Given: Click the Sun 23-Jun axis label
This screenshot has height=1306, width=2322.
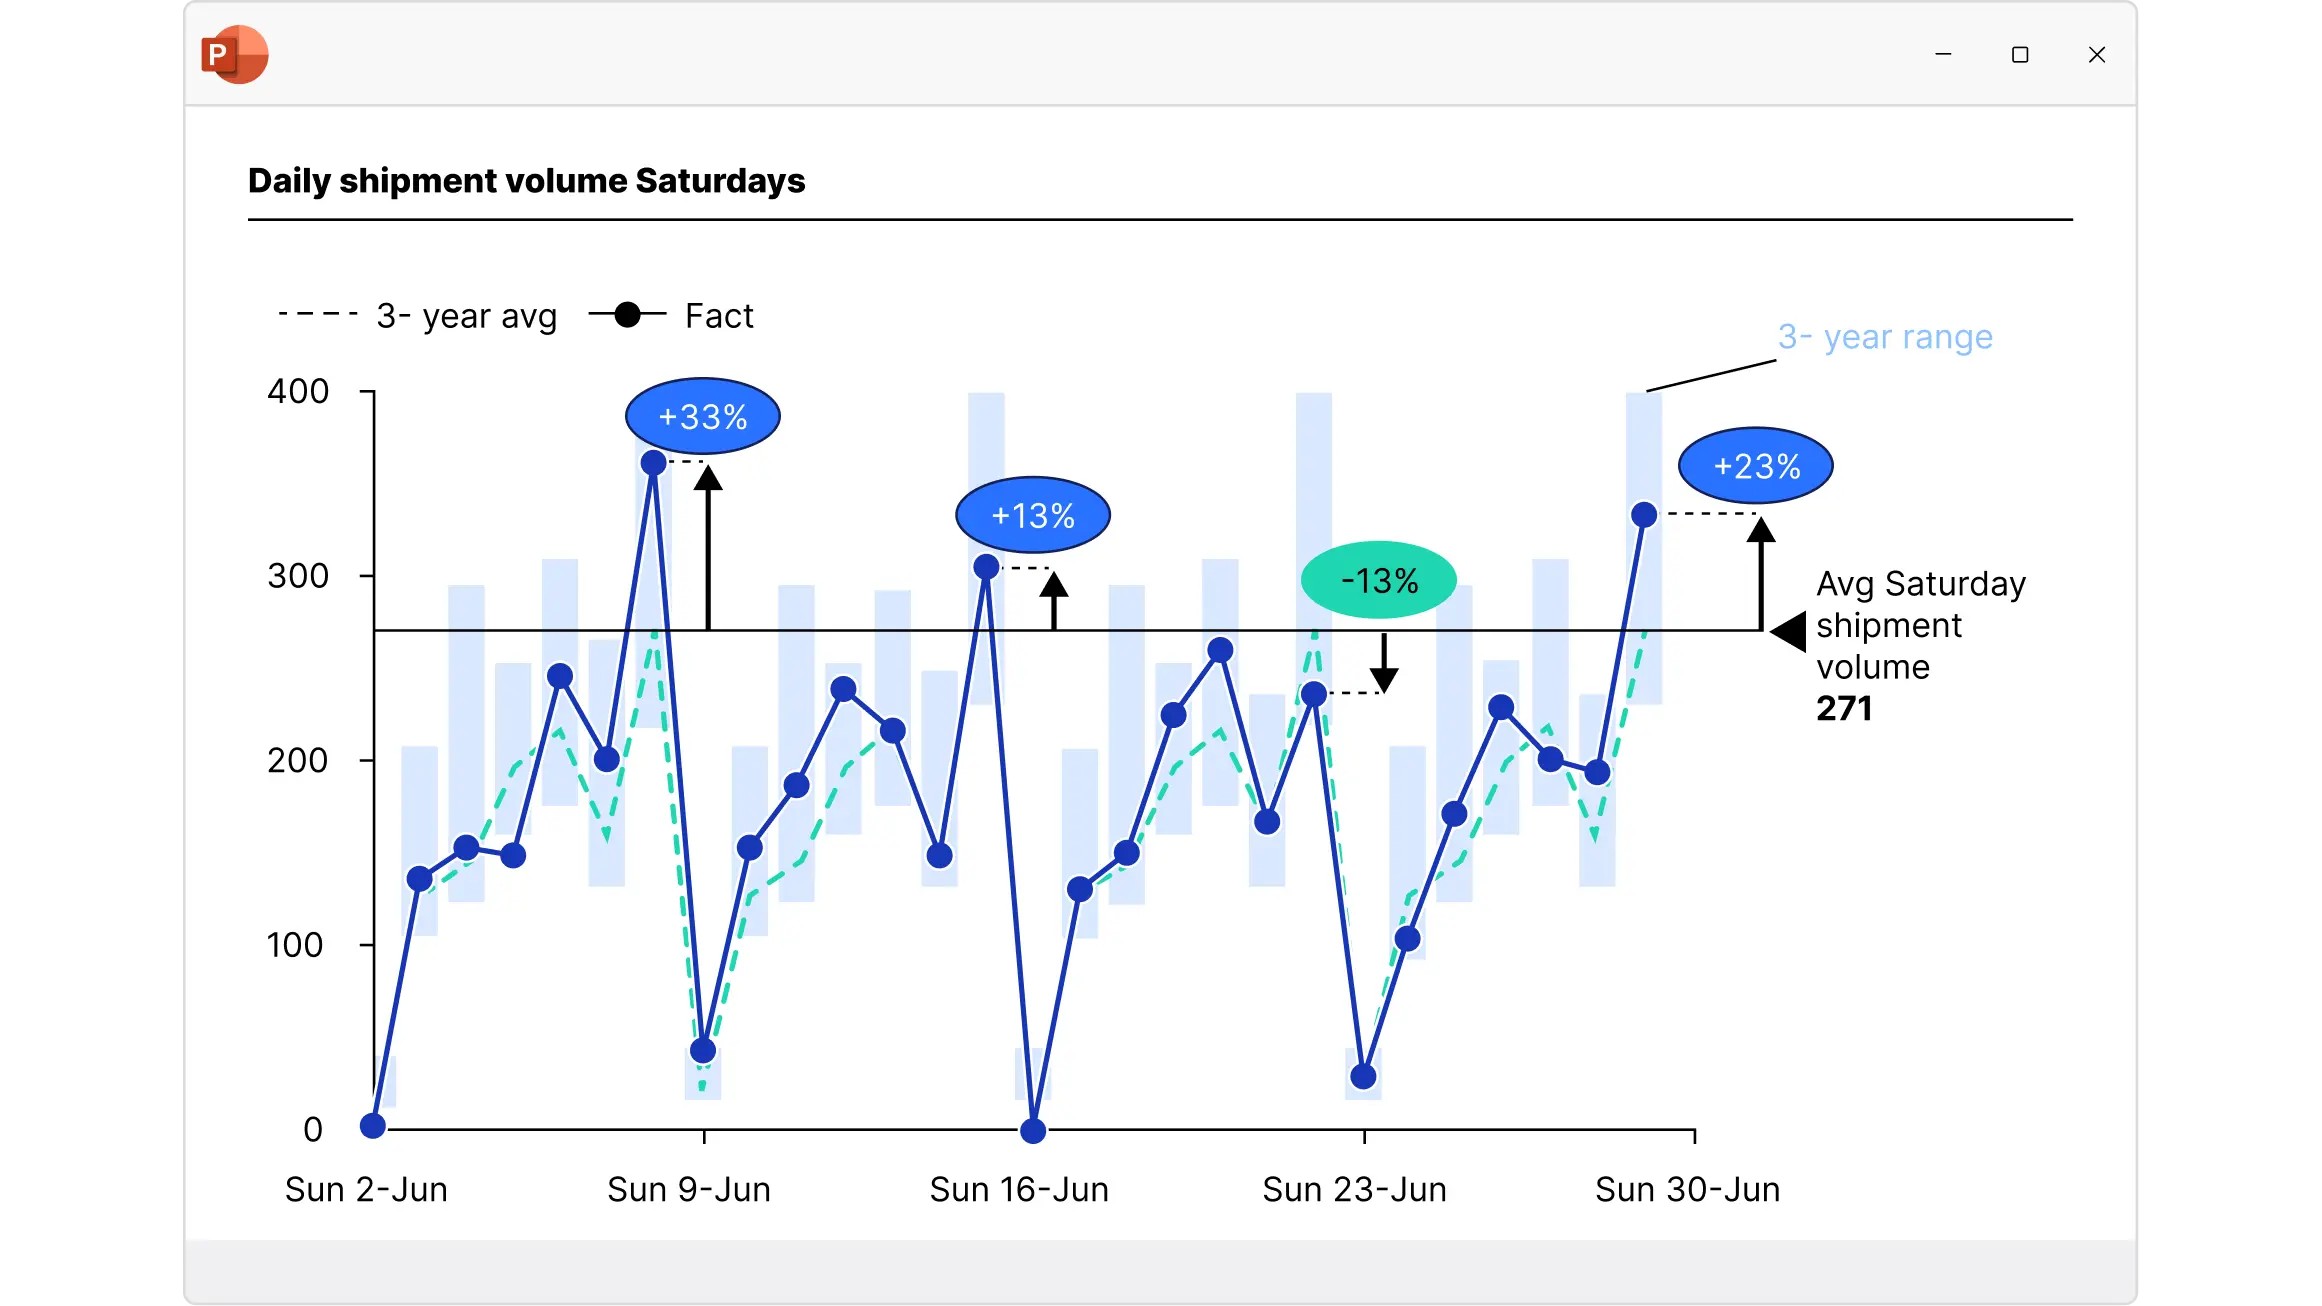Looking at the screenshot, I should coord(1354,1190).
